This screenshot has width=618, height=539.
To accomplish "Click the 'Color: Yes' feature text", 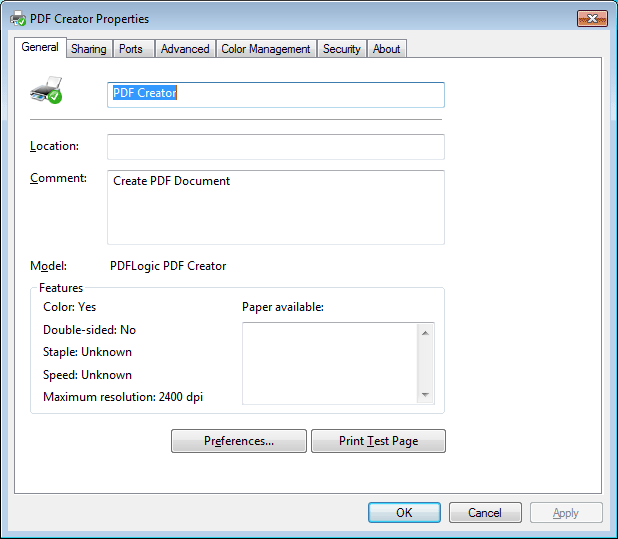I will 69,307.
